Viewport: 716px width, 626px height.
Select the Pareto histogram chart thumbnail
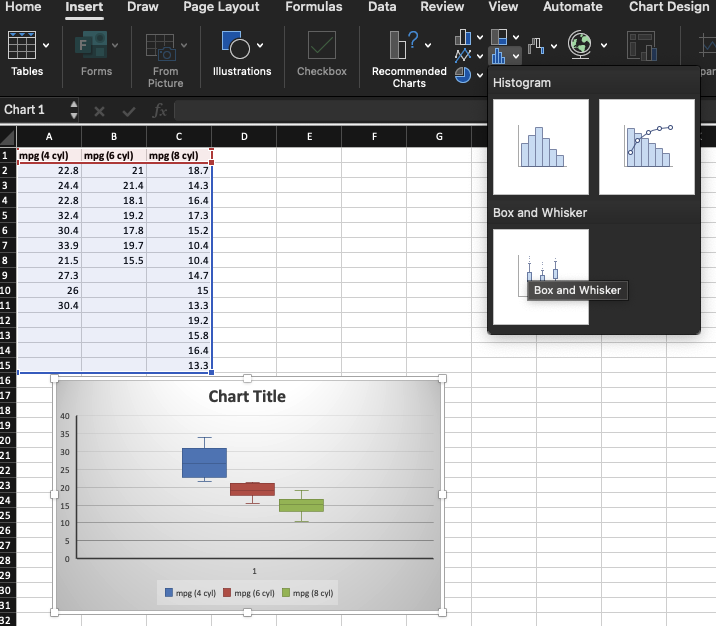click(x=646, y=147)
